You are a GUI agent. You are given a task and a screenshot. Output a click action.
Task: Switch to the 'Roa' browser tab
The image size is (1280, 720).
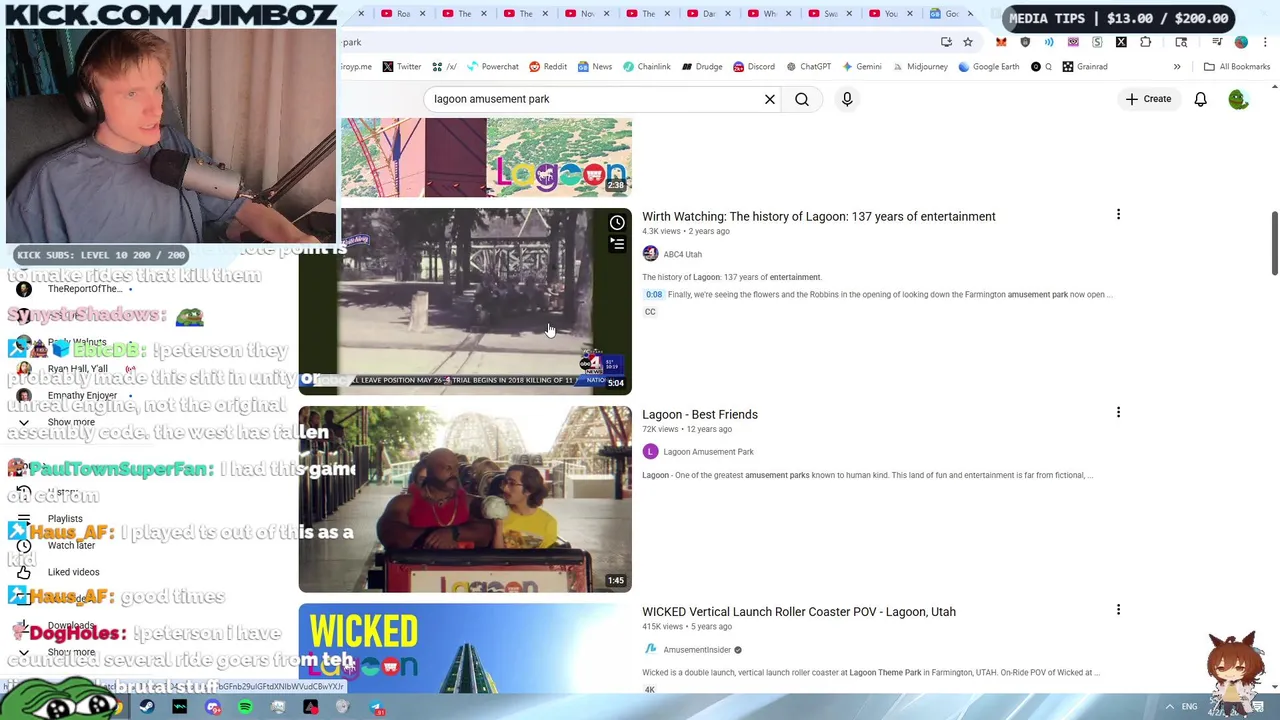tap(403, 14)
